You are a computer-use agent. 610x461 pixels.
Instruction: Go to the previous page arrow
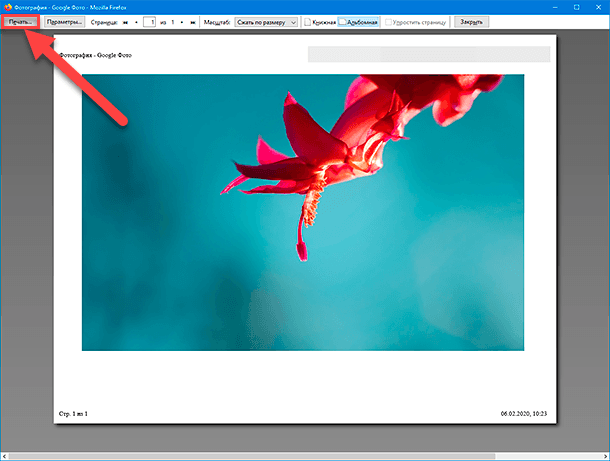coord(137,21)
